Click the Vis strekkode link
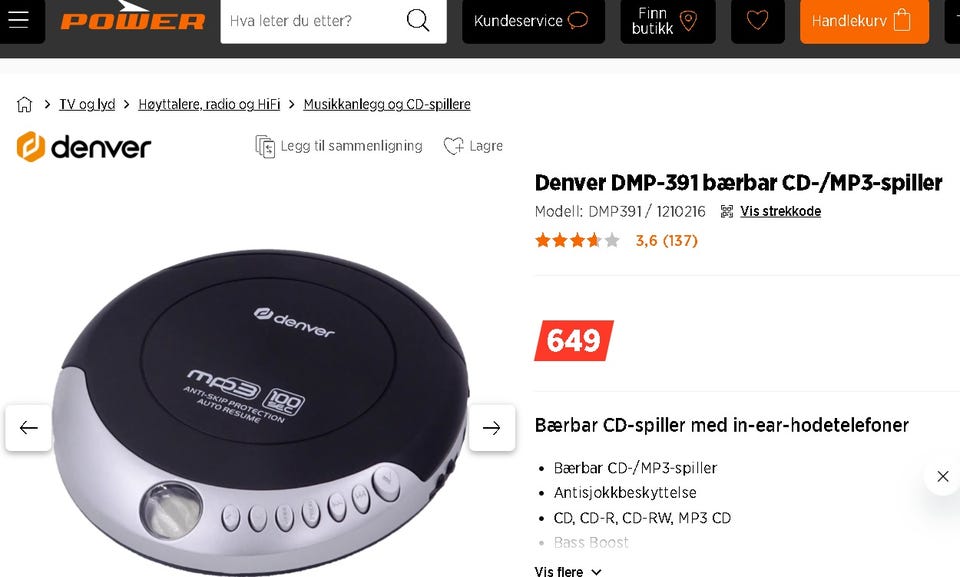The image size is (960, 577). point(780,211)
